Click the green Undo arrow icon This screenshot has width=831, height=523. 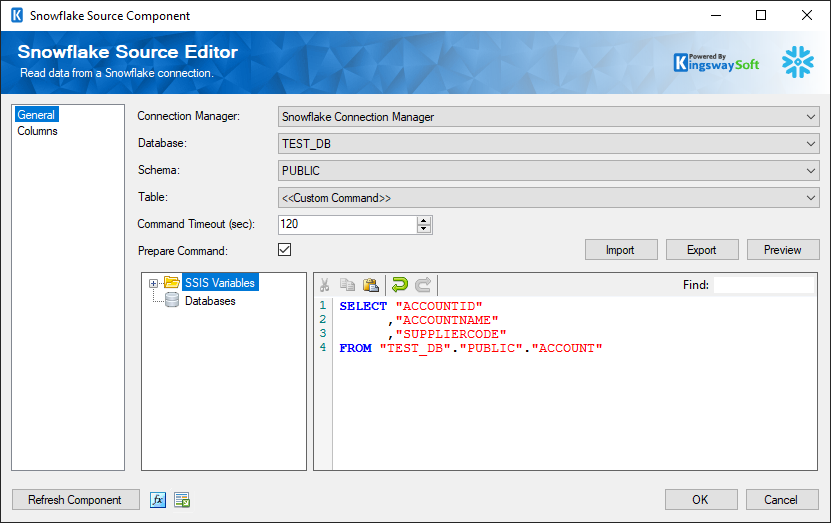coord(400,285)
